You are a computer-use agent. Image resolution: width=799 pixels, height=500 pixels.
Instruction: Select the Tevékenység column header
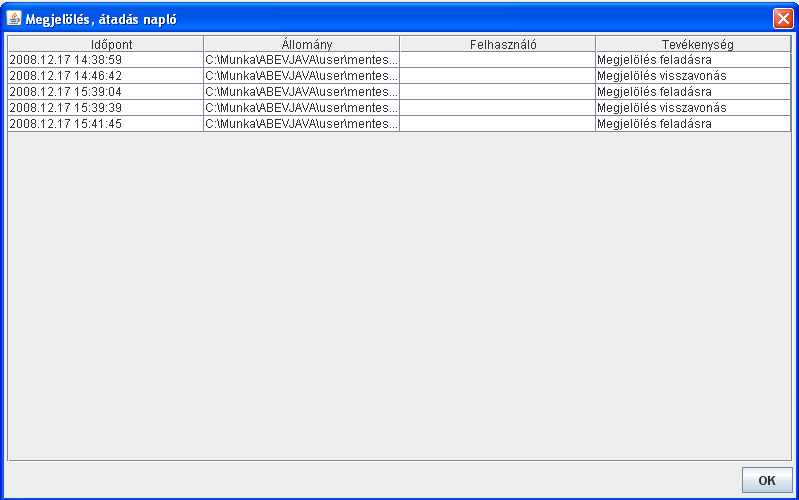(693, 44)
